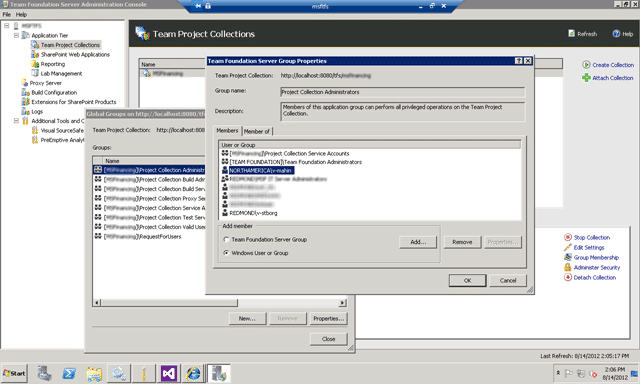
Task: Select Team Foundation Server Group radio button
Action: (226, 240)
